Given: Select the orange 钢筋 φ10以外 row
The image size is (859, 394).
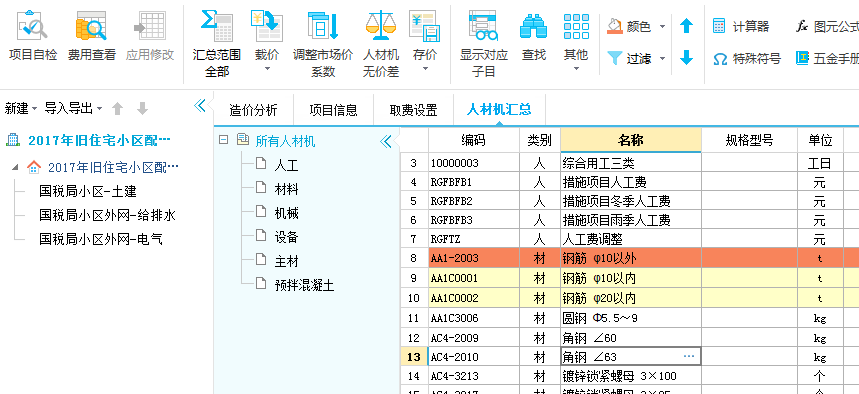Looking at the screenshot, I should [x=630, y=258].
